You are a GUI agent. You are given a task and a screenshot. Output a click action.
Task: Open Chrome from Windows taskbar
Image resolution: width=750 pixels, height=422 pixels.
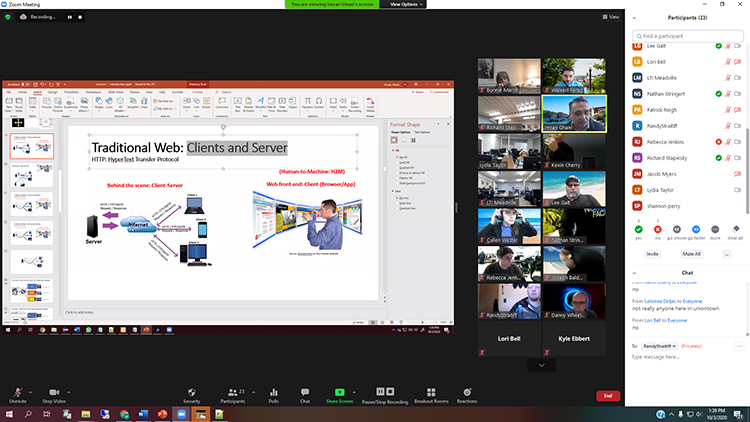pyautogui.click(x=124, y=414)
